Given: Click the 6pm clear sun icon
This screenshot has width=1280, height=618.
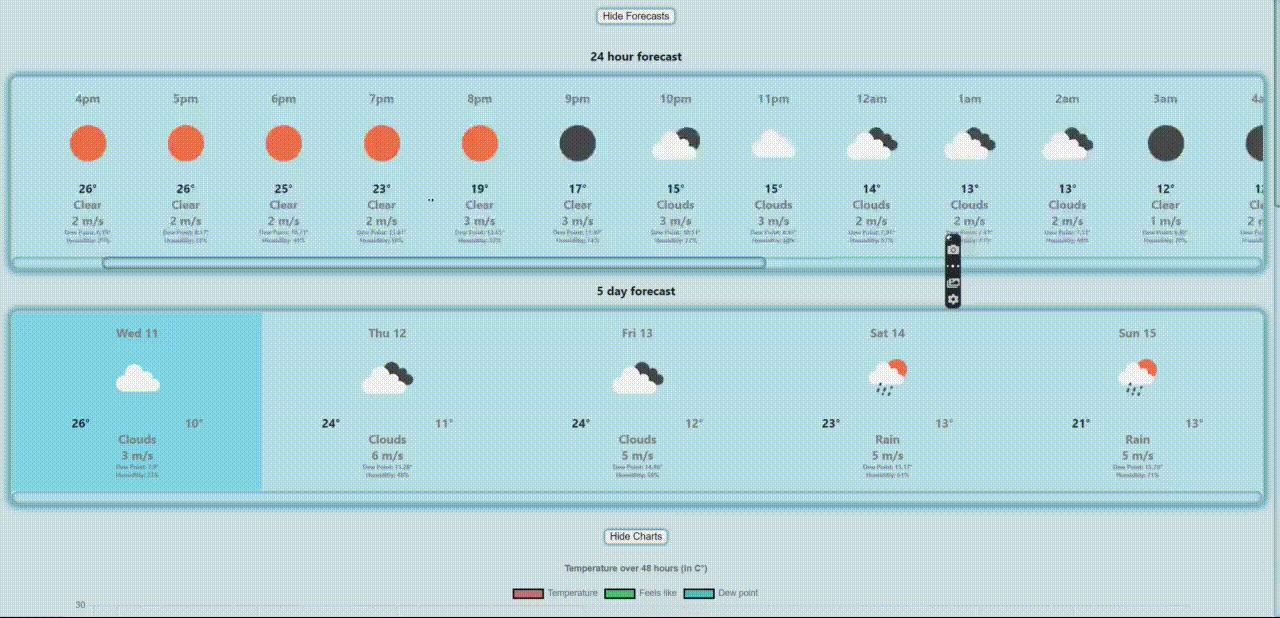Looking at the screenshot, I should coord(284,143).
